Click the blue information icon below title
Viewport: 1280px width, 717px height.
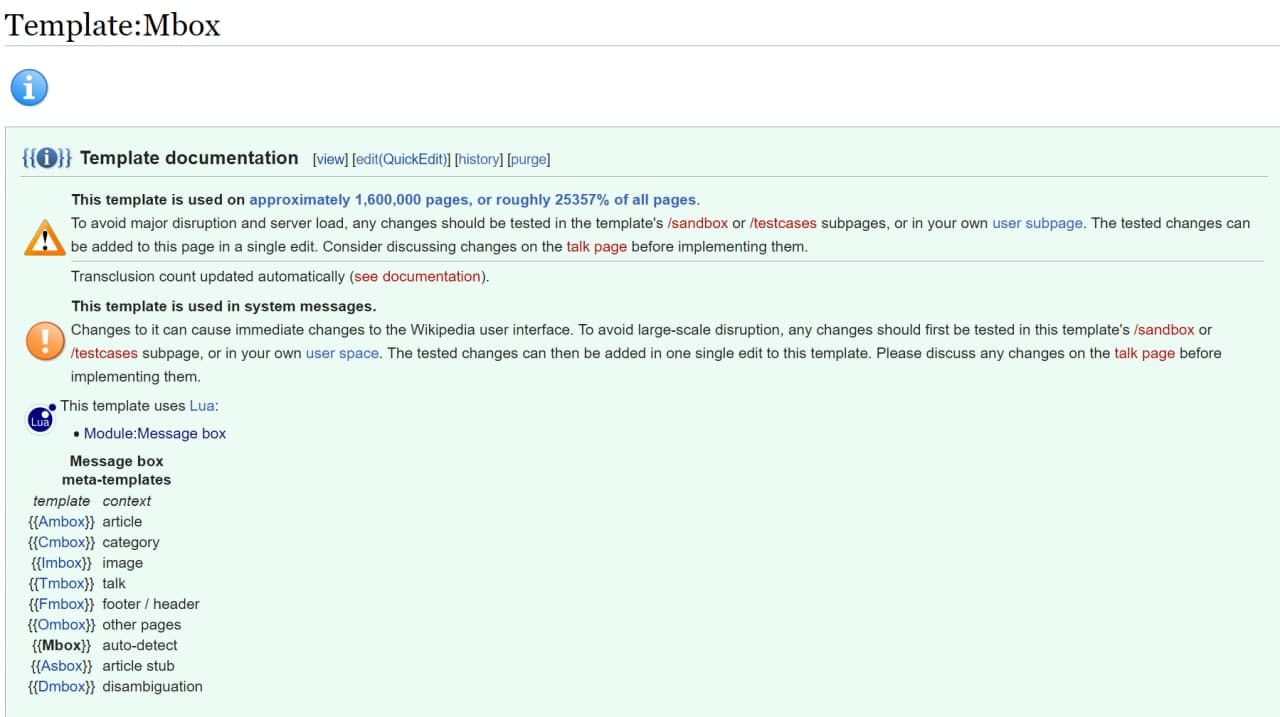click(x=29, y=88)
